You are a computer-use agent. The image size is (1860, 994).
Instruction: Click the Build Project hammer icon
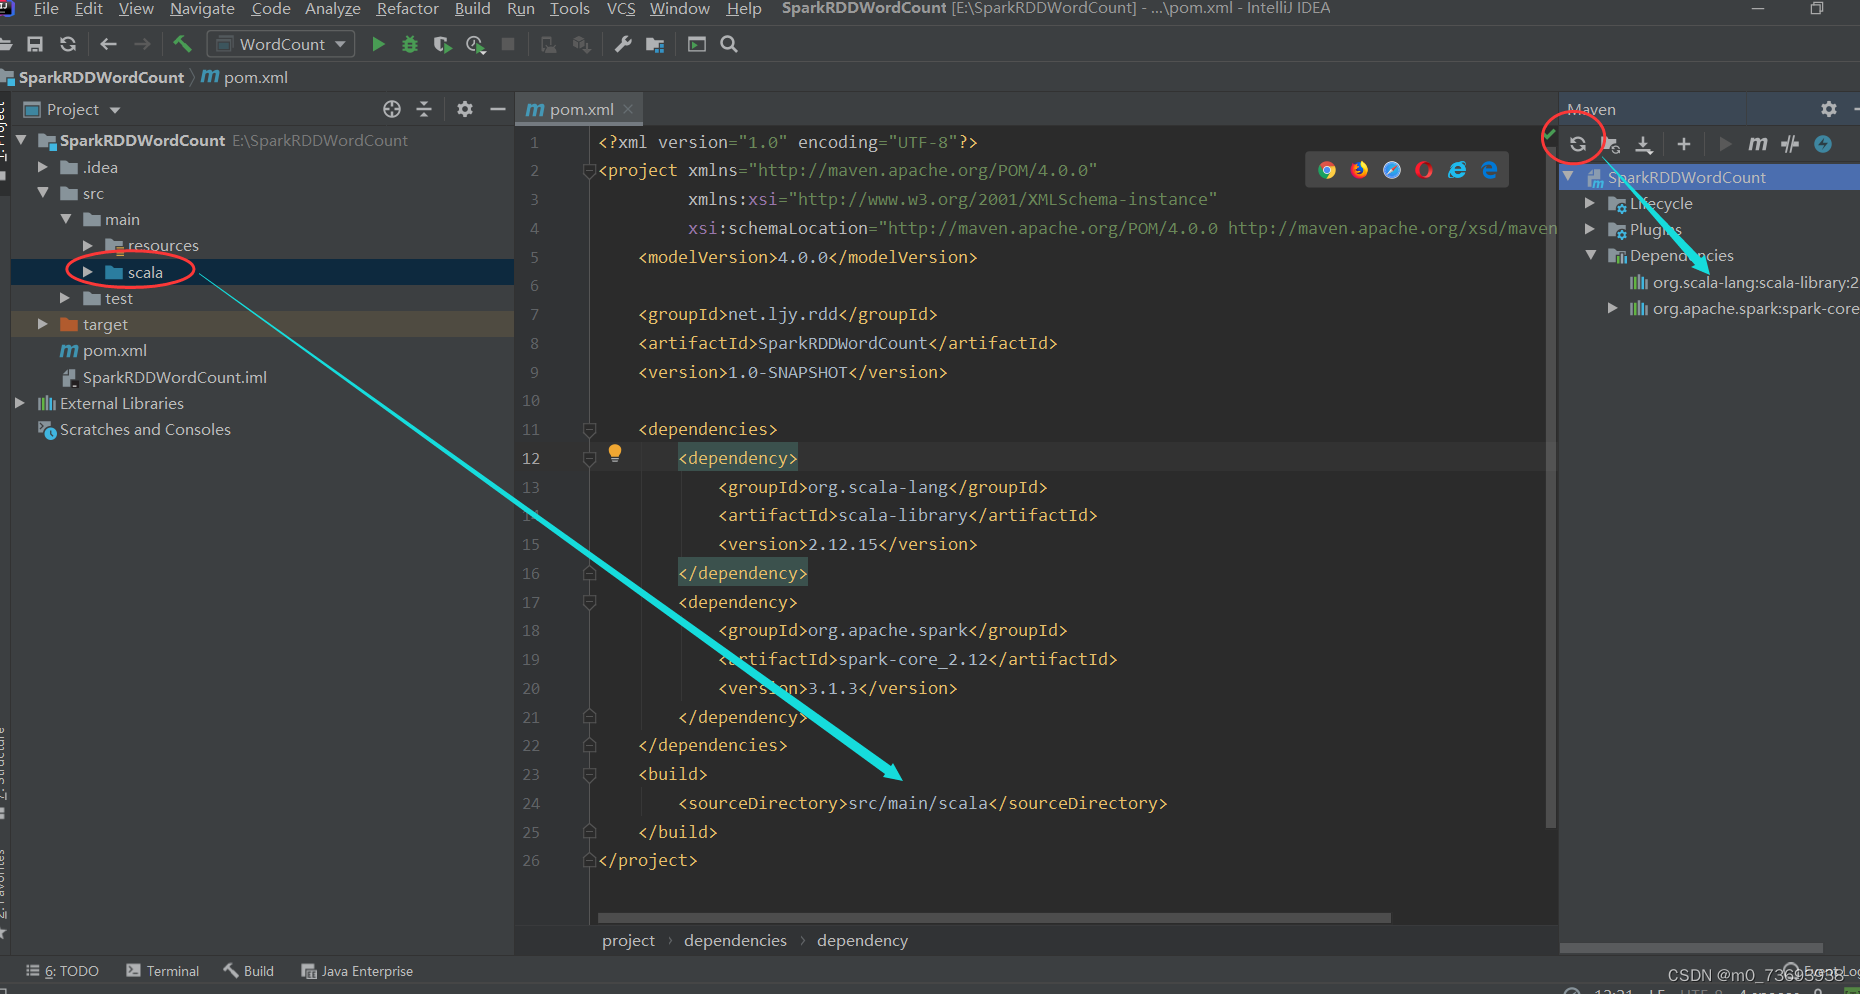coord(182,44)
